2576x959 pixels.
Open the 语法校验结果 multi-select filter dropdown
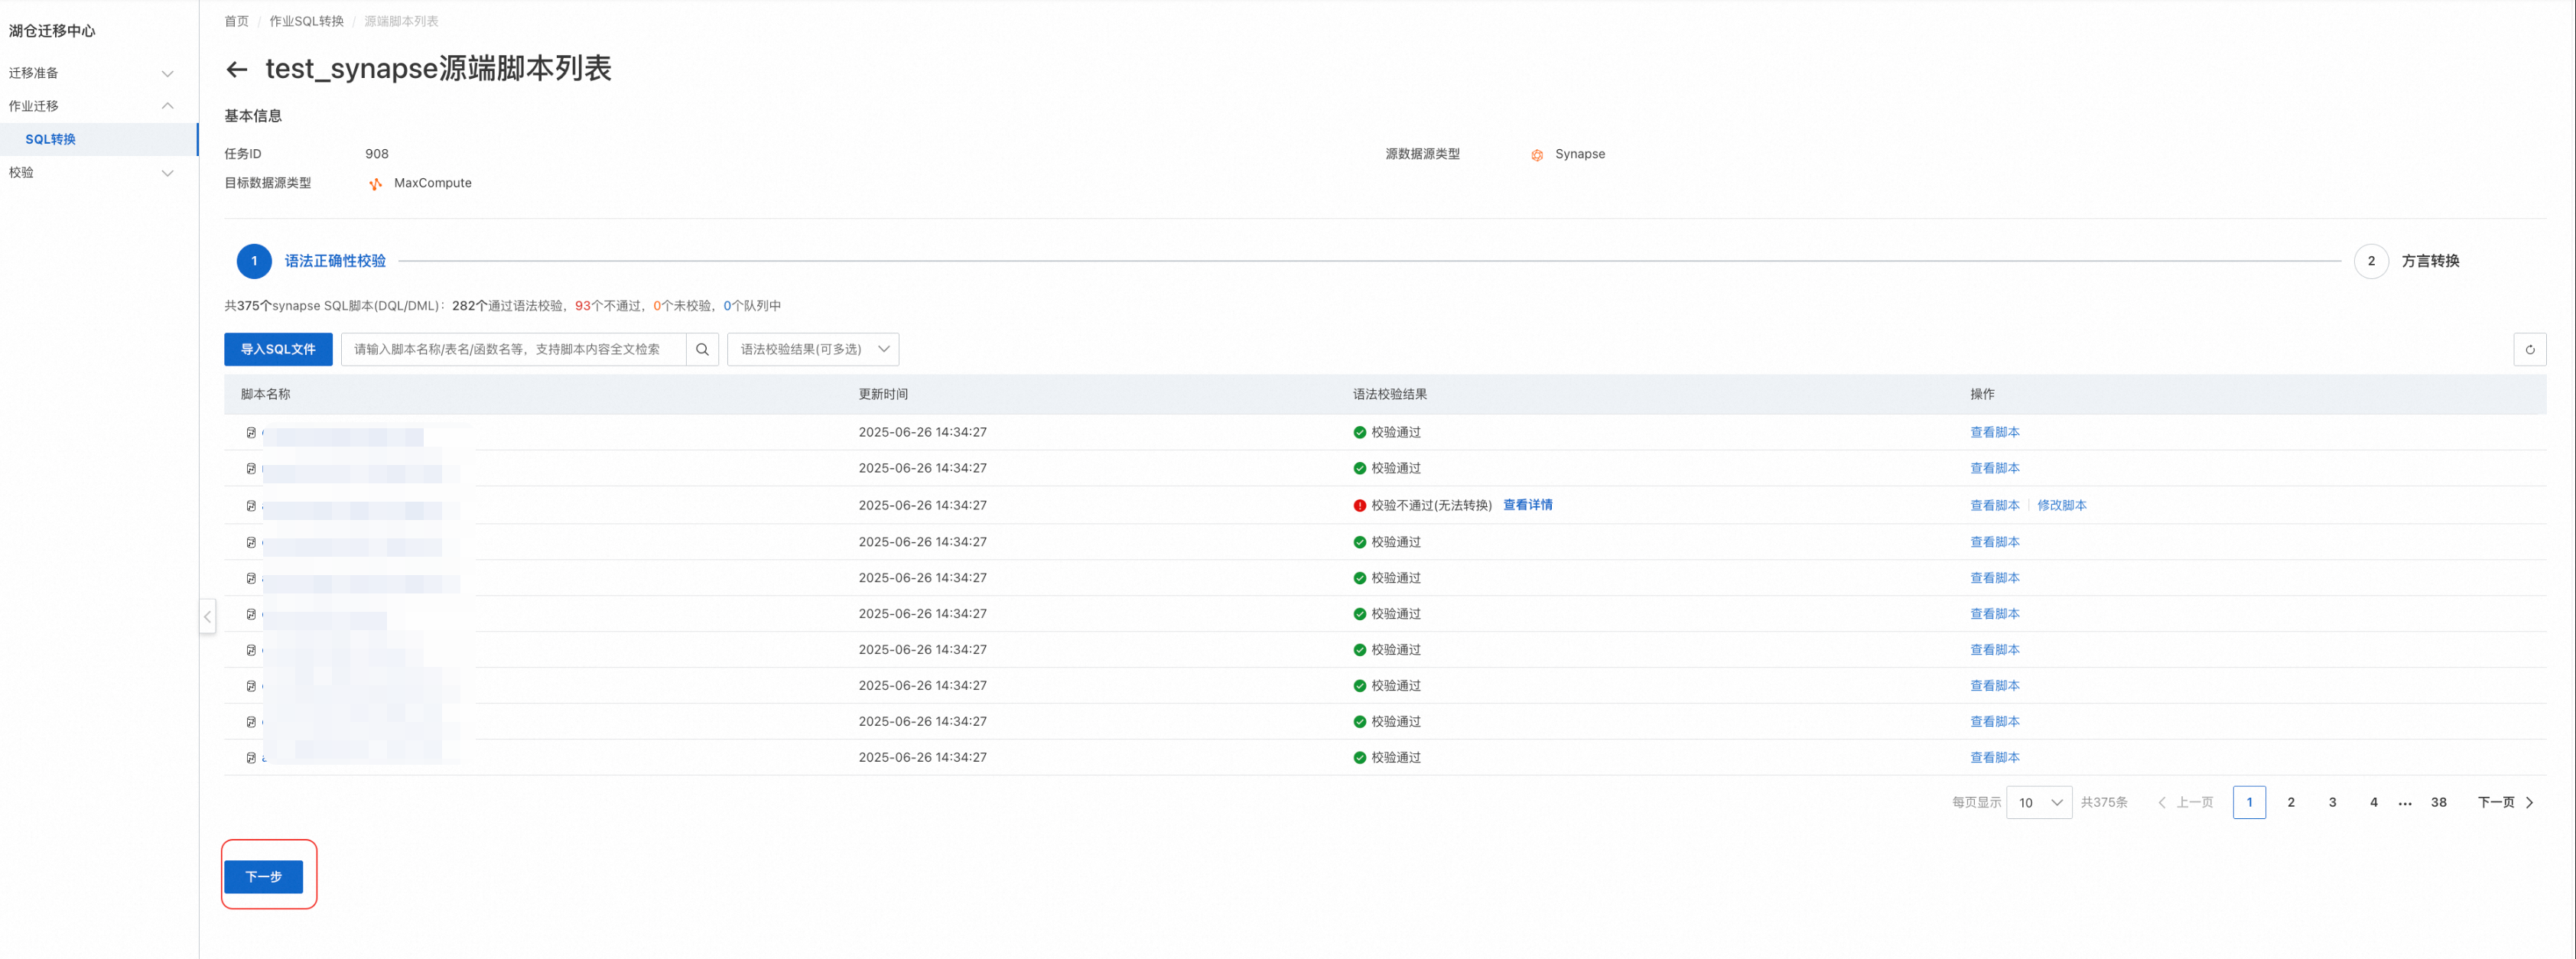pos(813,349)
